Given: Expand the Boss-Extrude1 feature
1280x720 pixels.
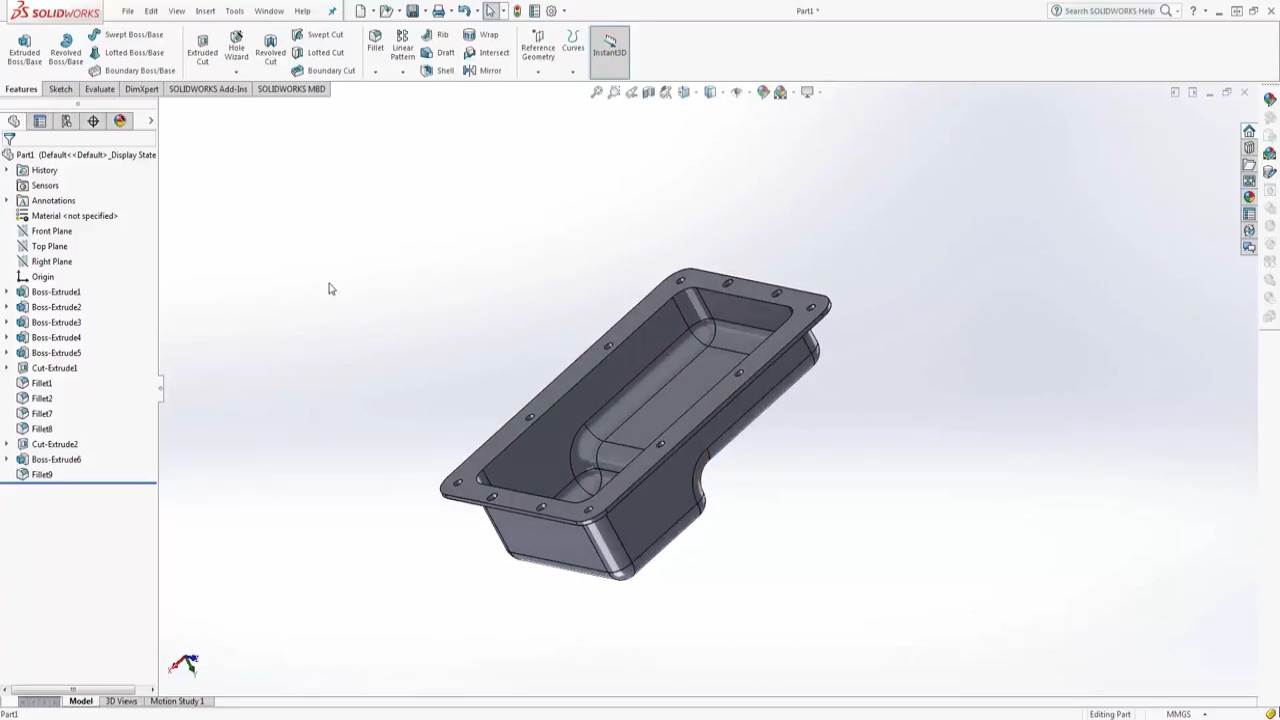Looking at the screenshot, I should [7, 292].
